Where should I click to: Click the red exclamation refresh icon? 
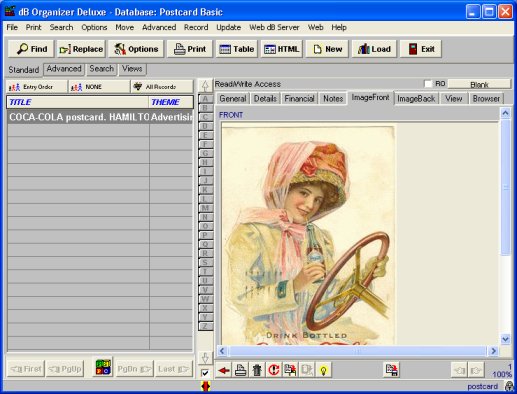click(274, 370)
